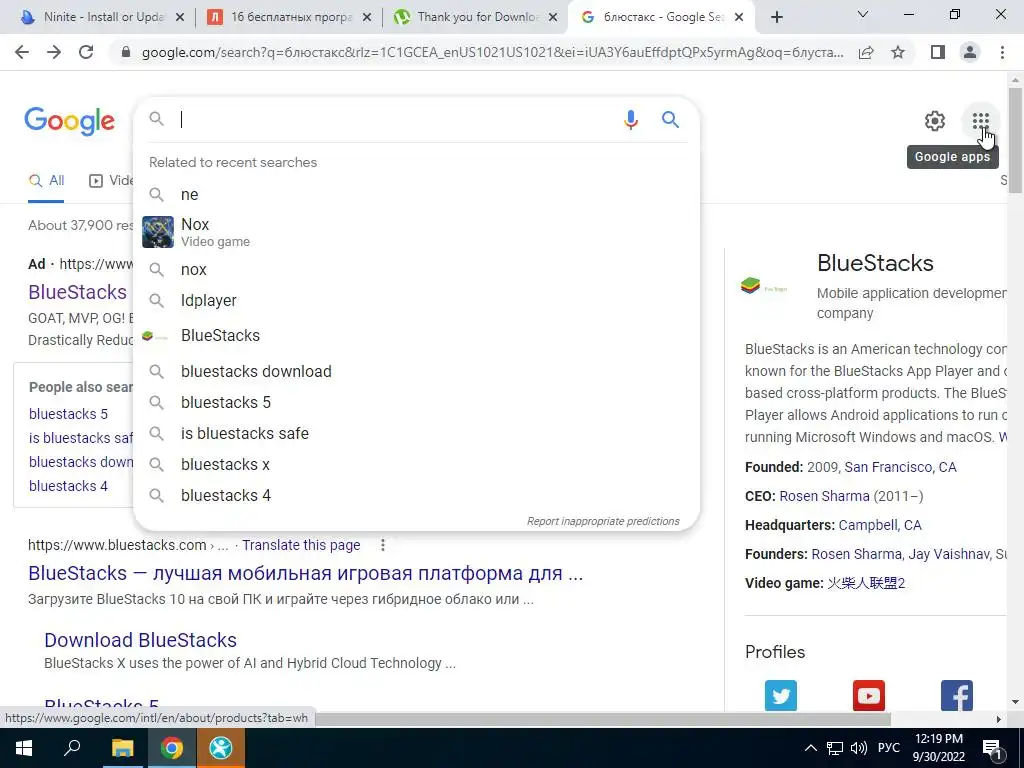1024x768 pixels.
Task: Open the network icon in the system tray
Action: pos(835,748)
